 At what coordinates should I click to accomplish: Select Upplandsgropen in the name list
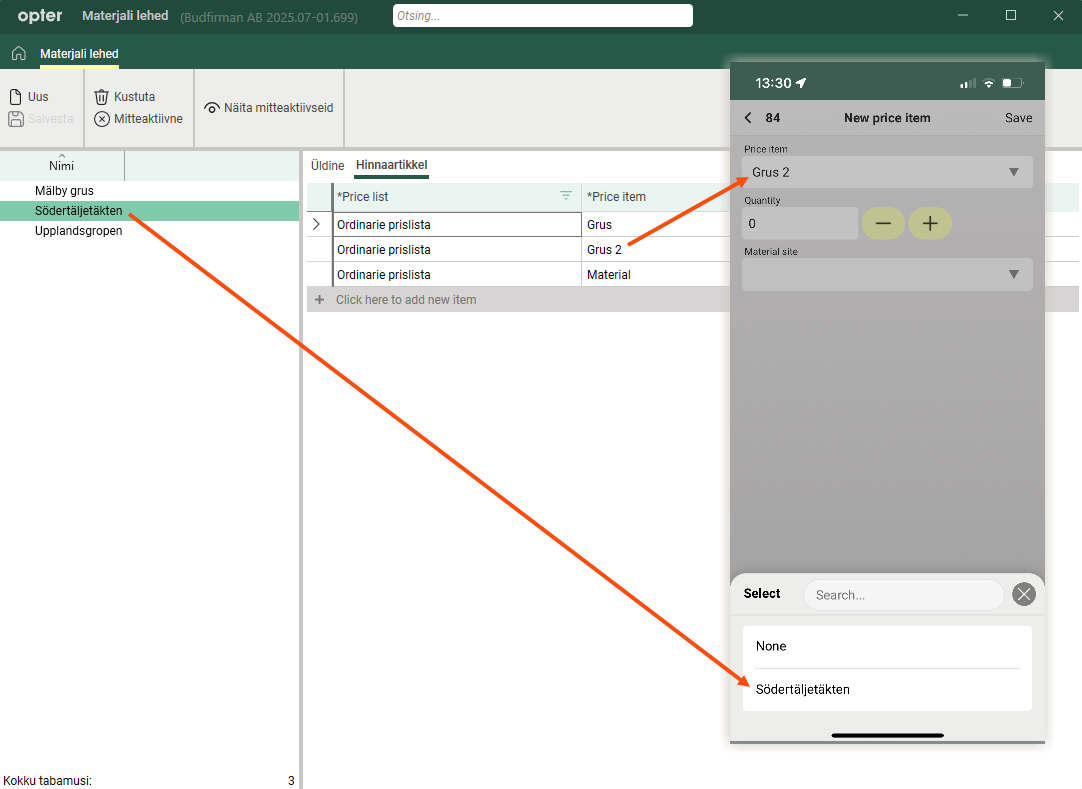point(79,231)
